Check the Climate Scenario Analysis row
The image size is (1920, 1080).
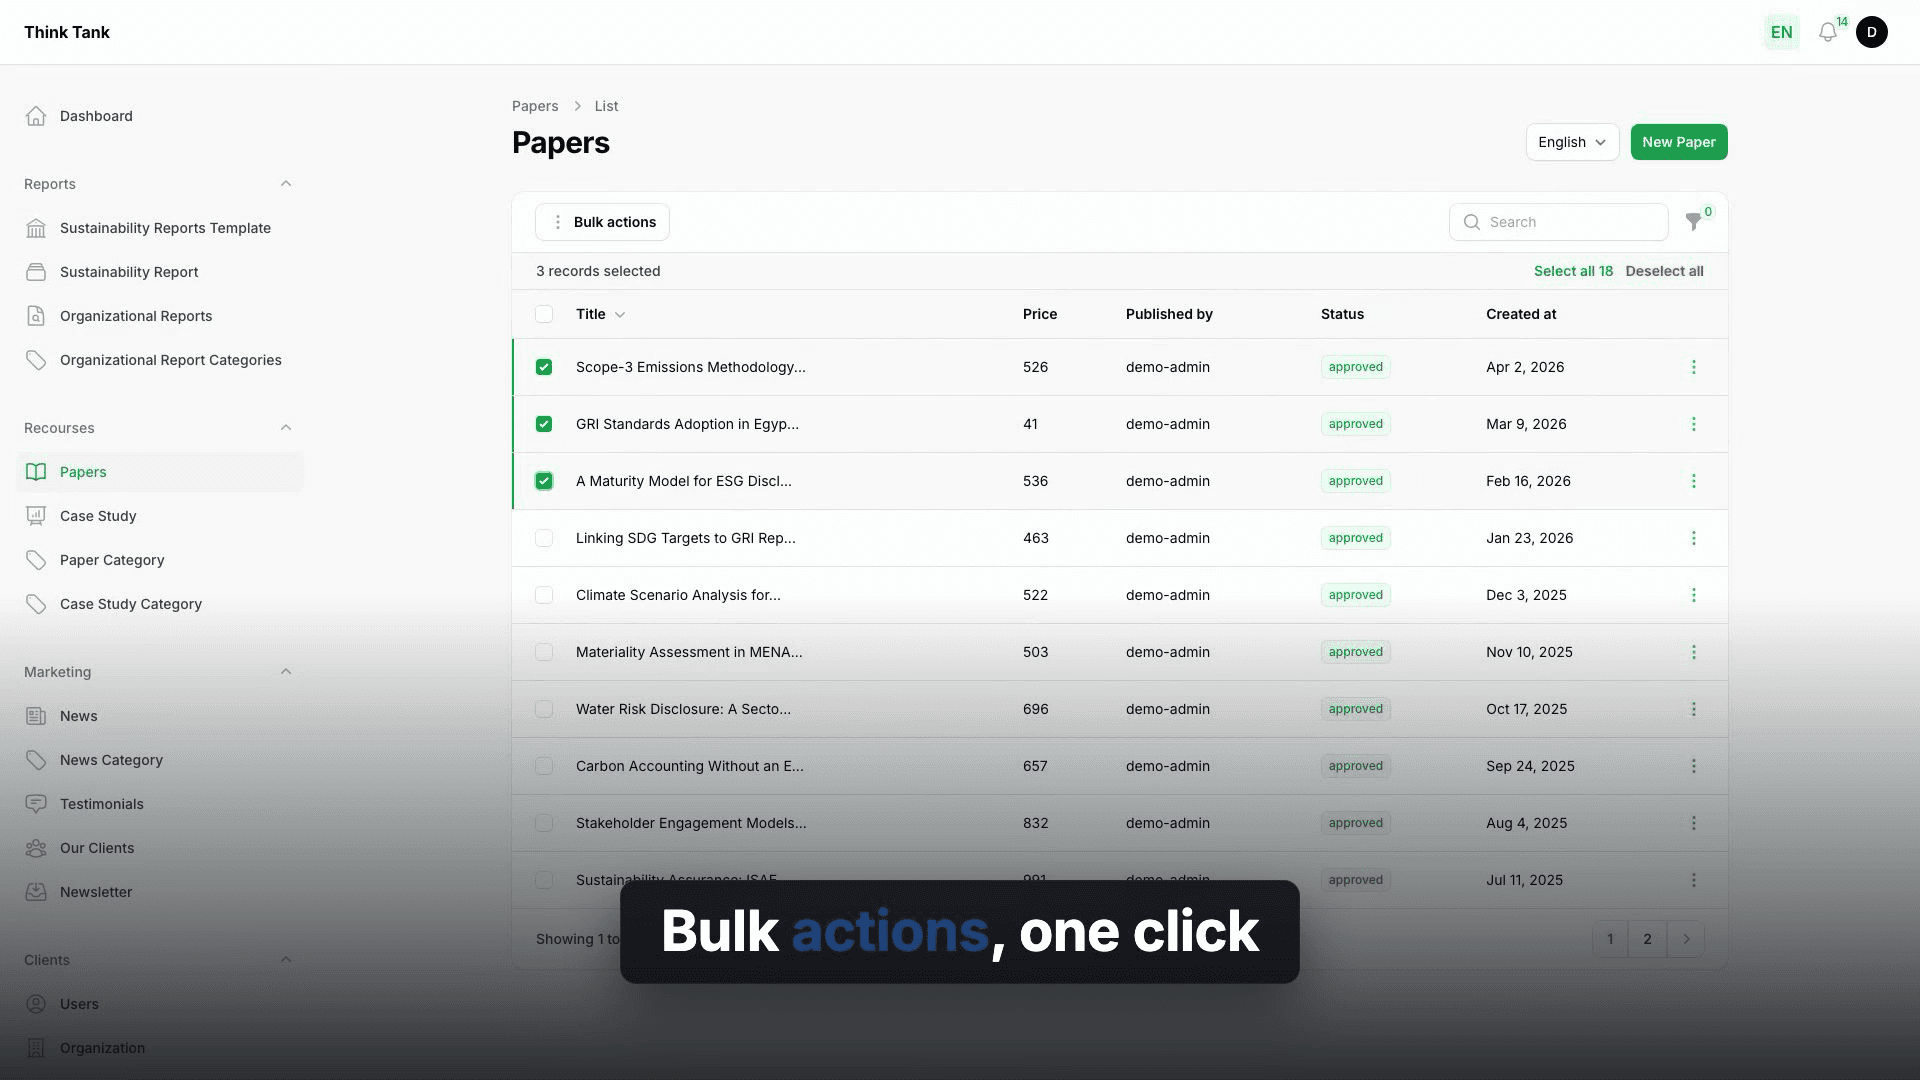pyautogui.click(x=544, y=595)
